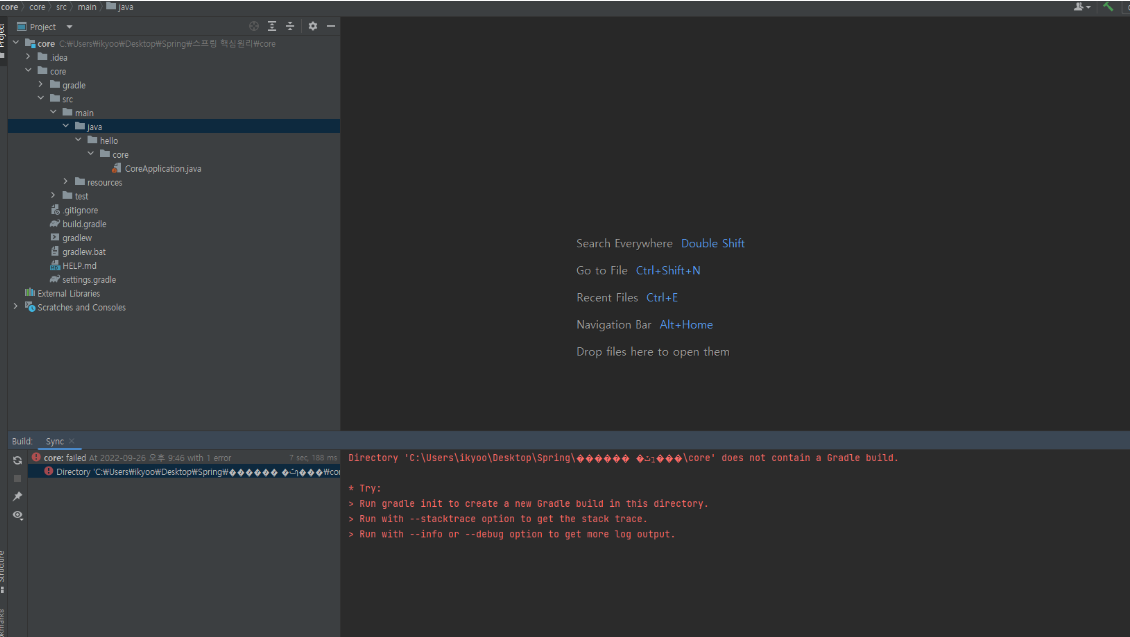This screenshot has width=1130, height=637.
Task: Select the gradlew script file
Action: pyautogui.click(x=71, y=238)
